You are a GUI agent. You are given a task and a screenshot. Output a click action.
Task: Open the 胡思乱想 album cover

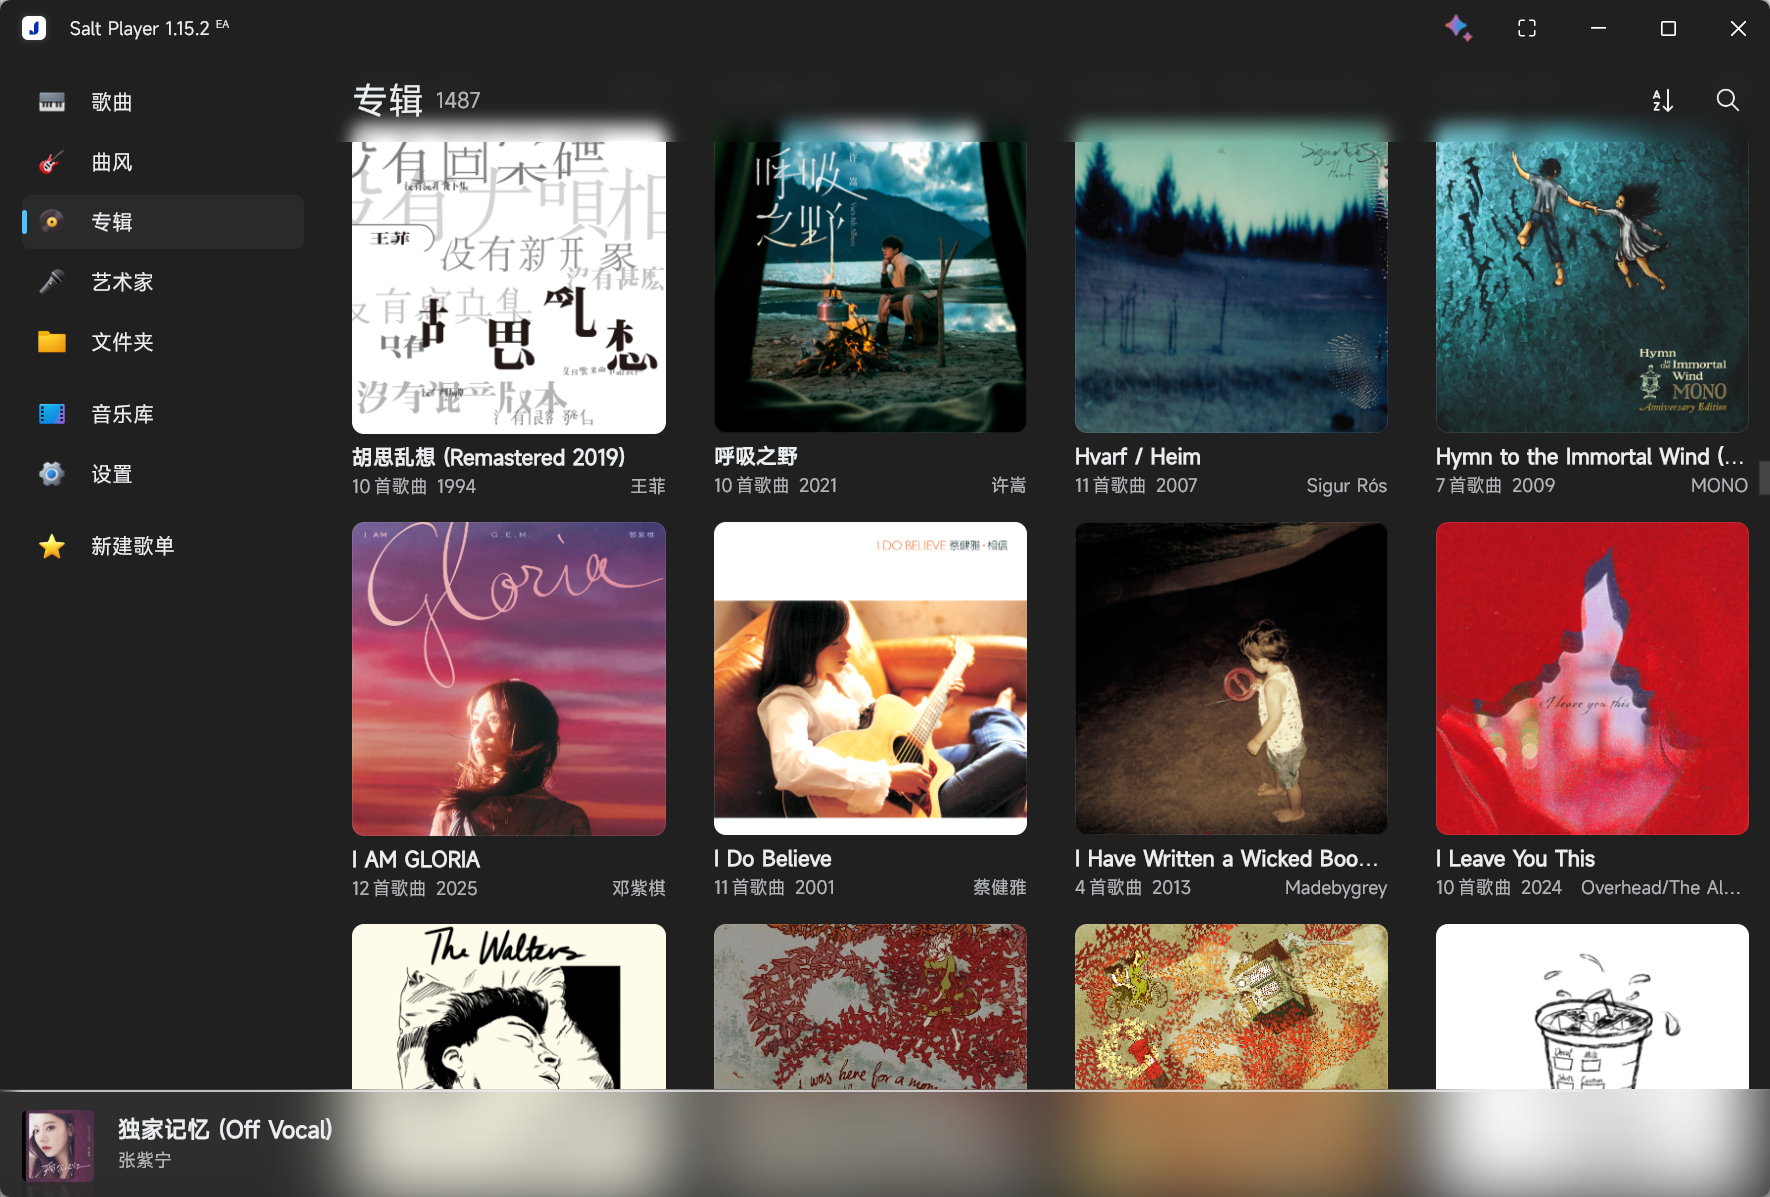coord(509,287)
